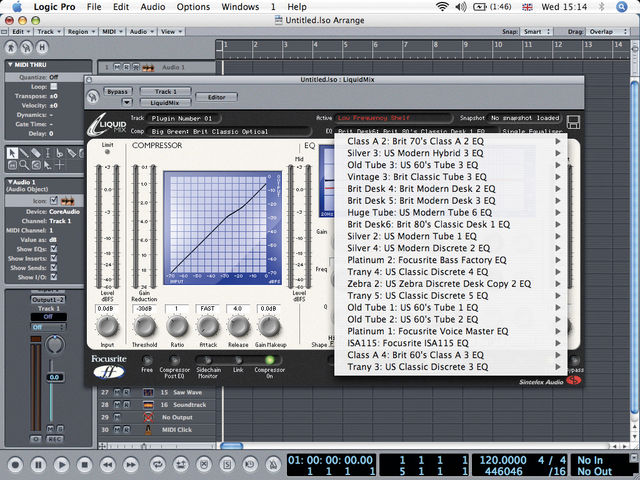Image resolution: width=640 pixels, height=480 pixels.
Task: Open the Snap Smart dropdown
Action: tap(537, 31)
